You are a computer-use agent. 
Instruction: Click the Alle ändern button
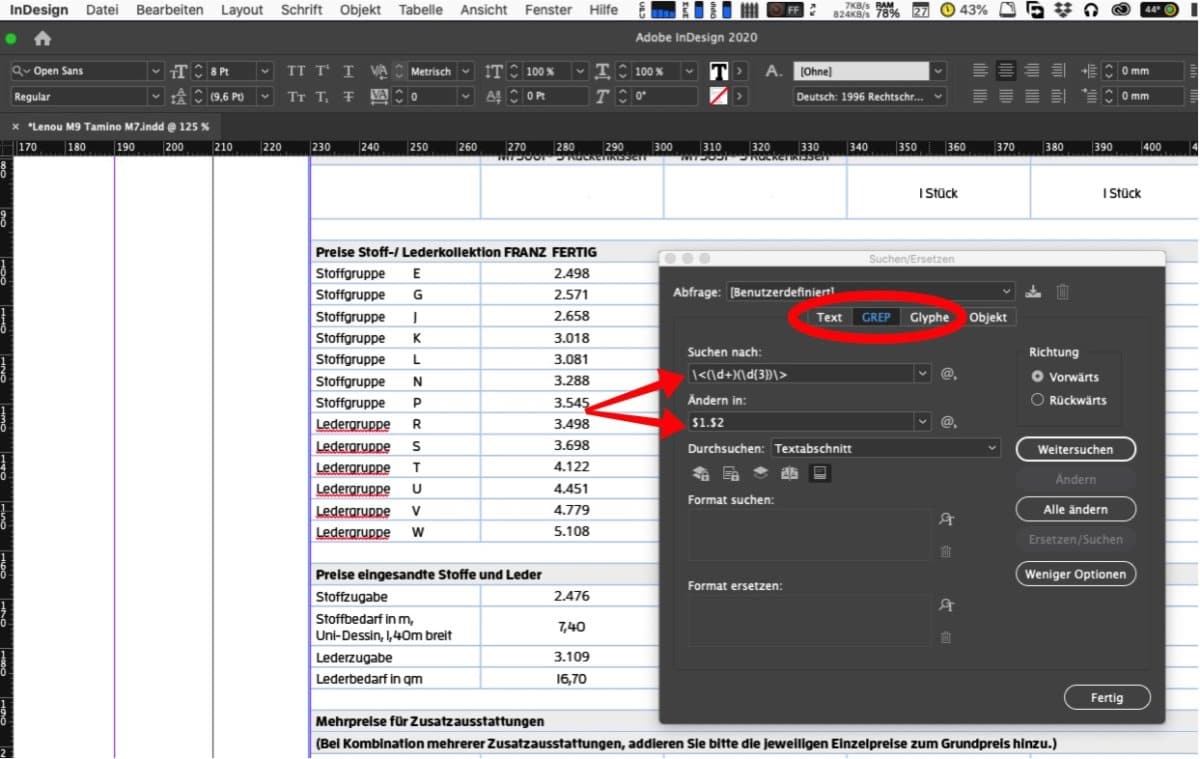[x=1075, y=509]
